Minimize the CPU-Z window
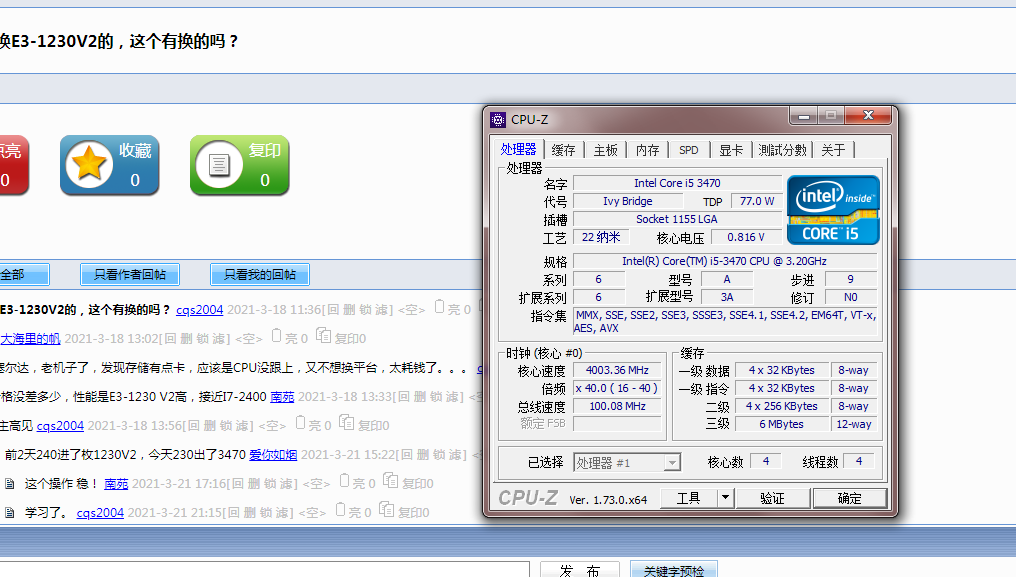The width and height of the screenshot is (1016, 577). [803, 116]
